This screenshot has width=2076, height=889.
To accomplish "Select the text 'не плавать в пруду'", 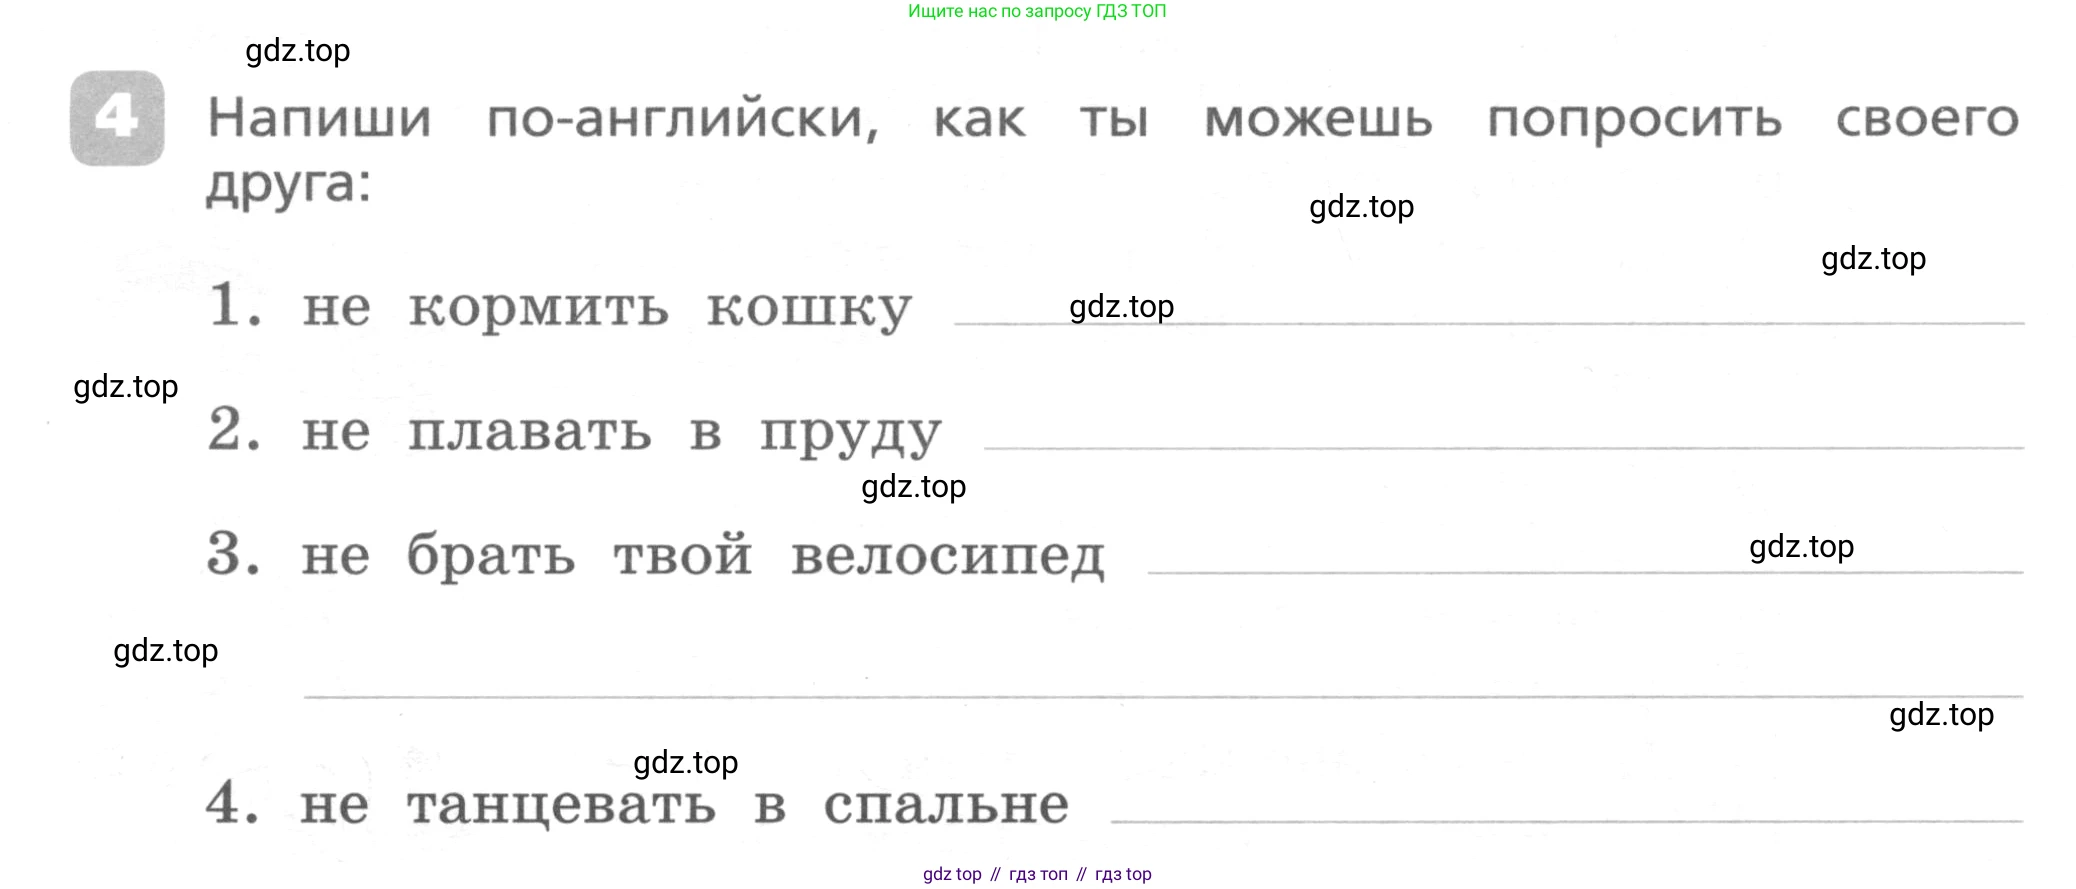I will tap(622, 434).
